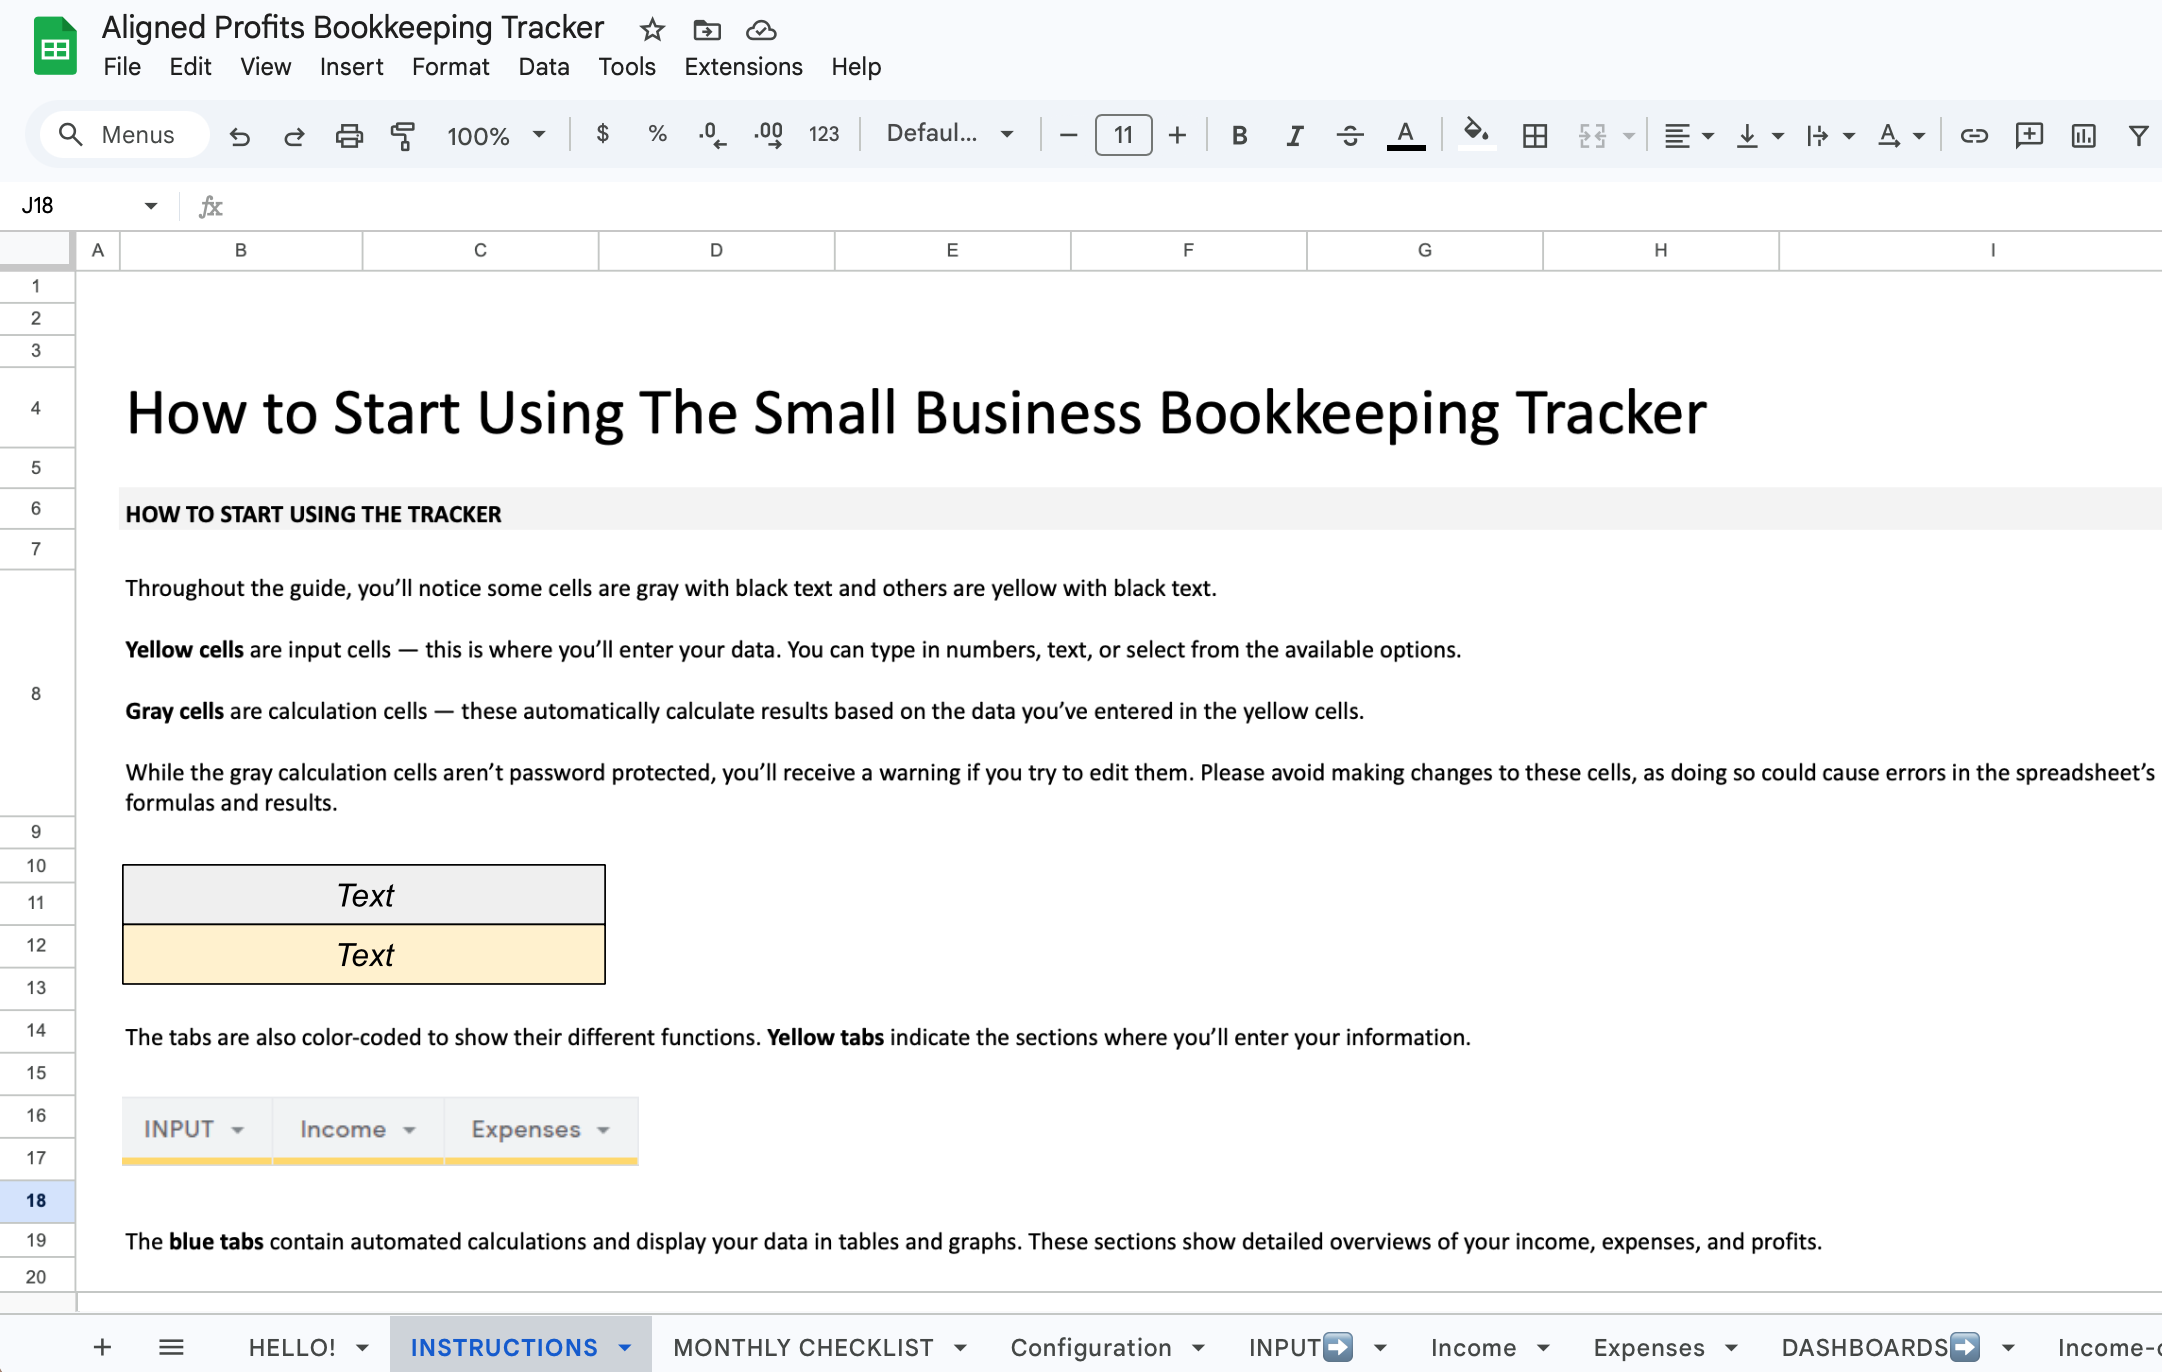Open the borders tool
Image resolution: width=2162 pixels, height=1372 pixels.
[x=1534, y=135]
